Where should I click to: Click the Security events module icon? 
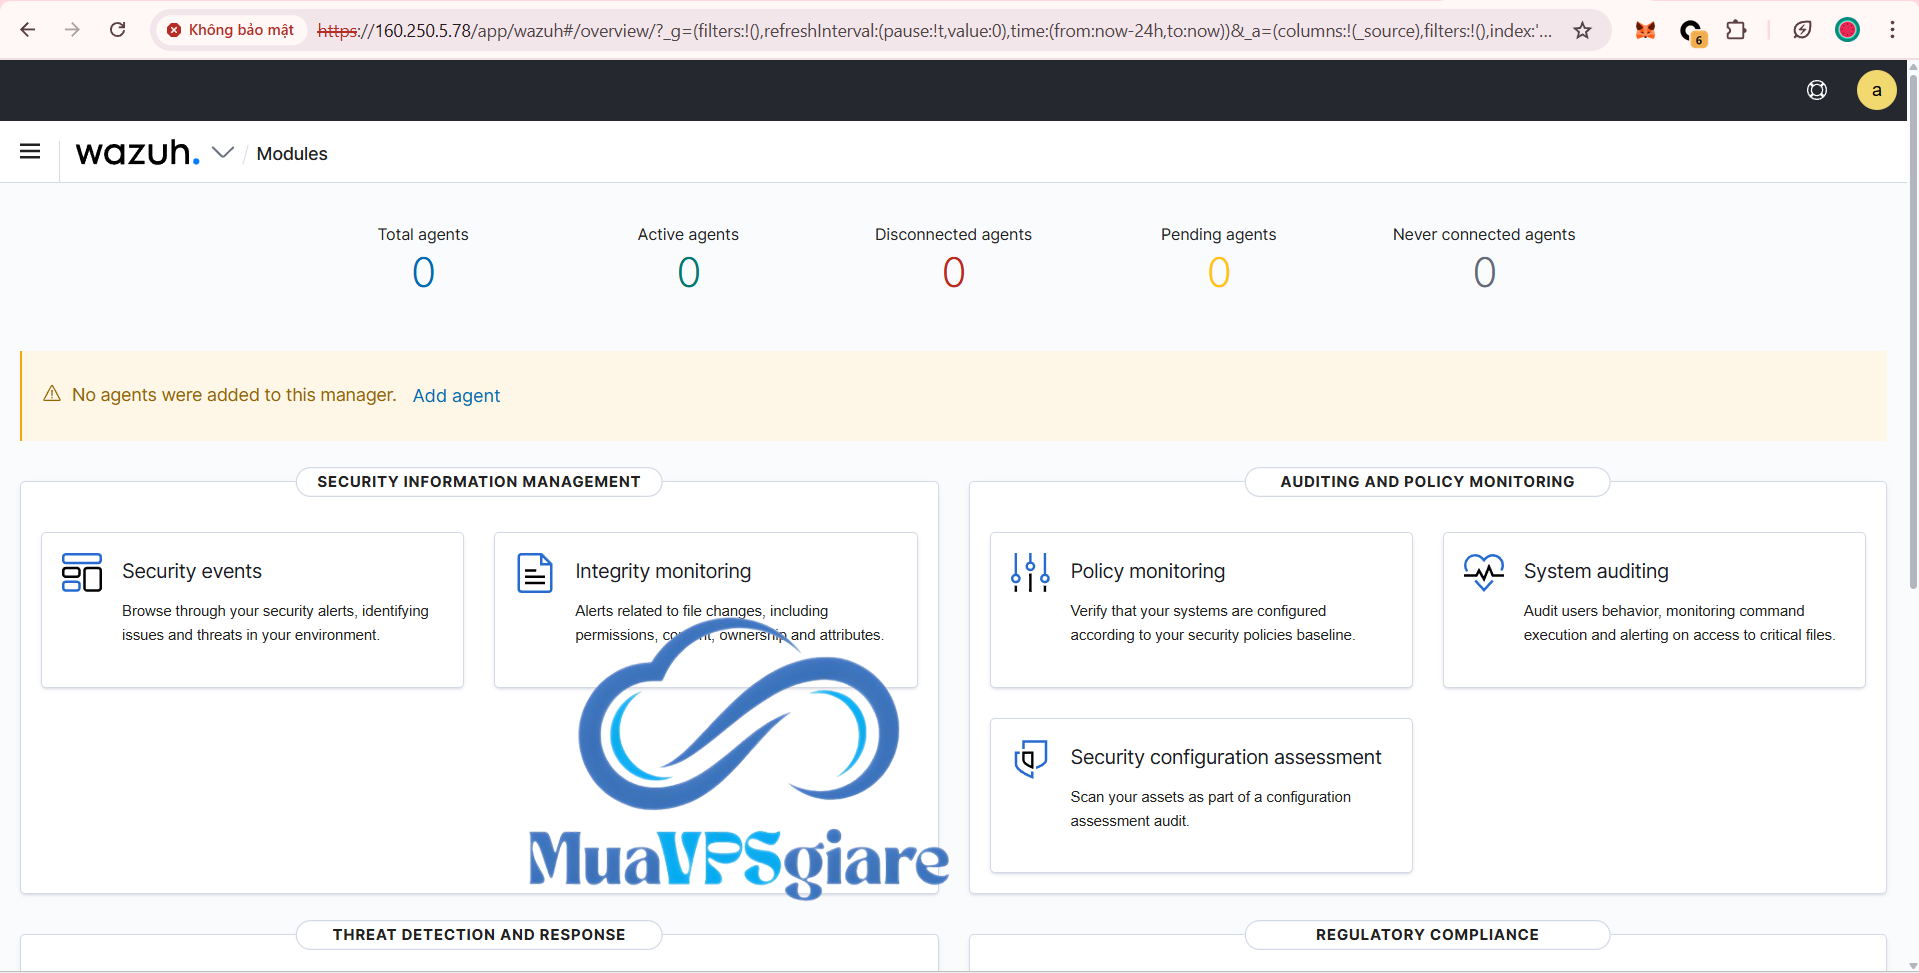click(x=82, y=572)
